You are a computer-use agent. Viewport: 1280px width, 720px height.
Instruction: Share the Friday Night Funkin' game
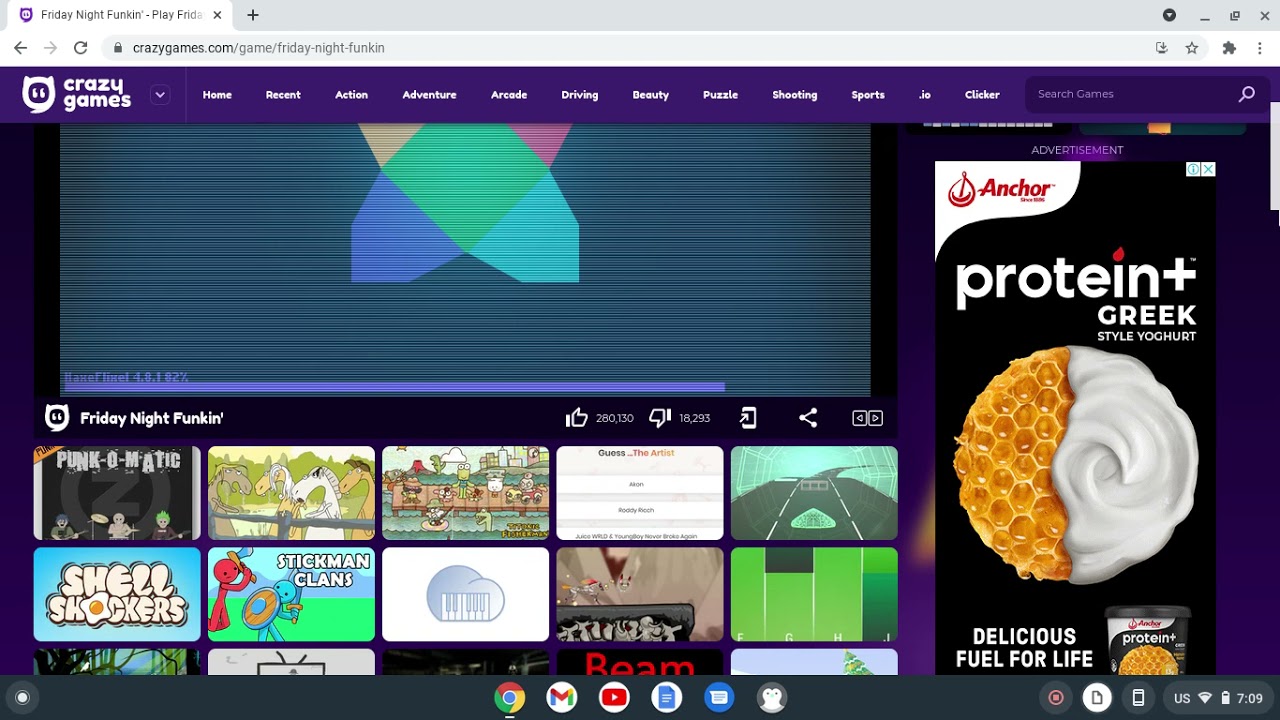pos(808,418)
